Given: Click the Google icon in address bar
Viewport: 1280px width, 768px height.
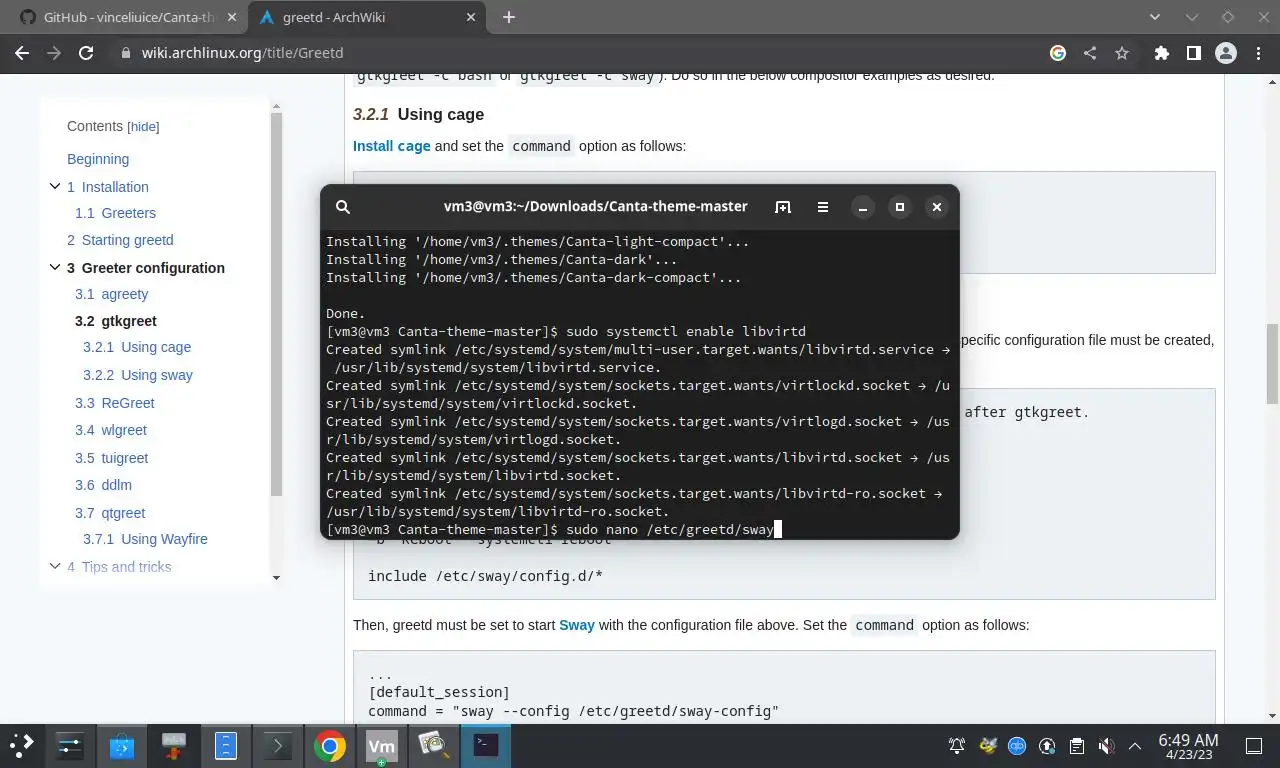Looking at the screenshot, I should (x=1058, y=53).
